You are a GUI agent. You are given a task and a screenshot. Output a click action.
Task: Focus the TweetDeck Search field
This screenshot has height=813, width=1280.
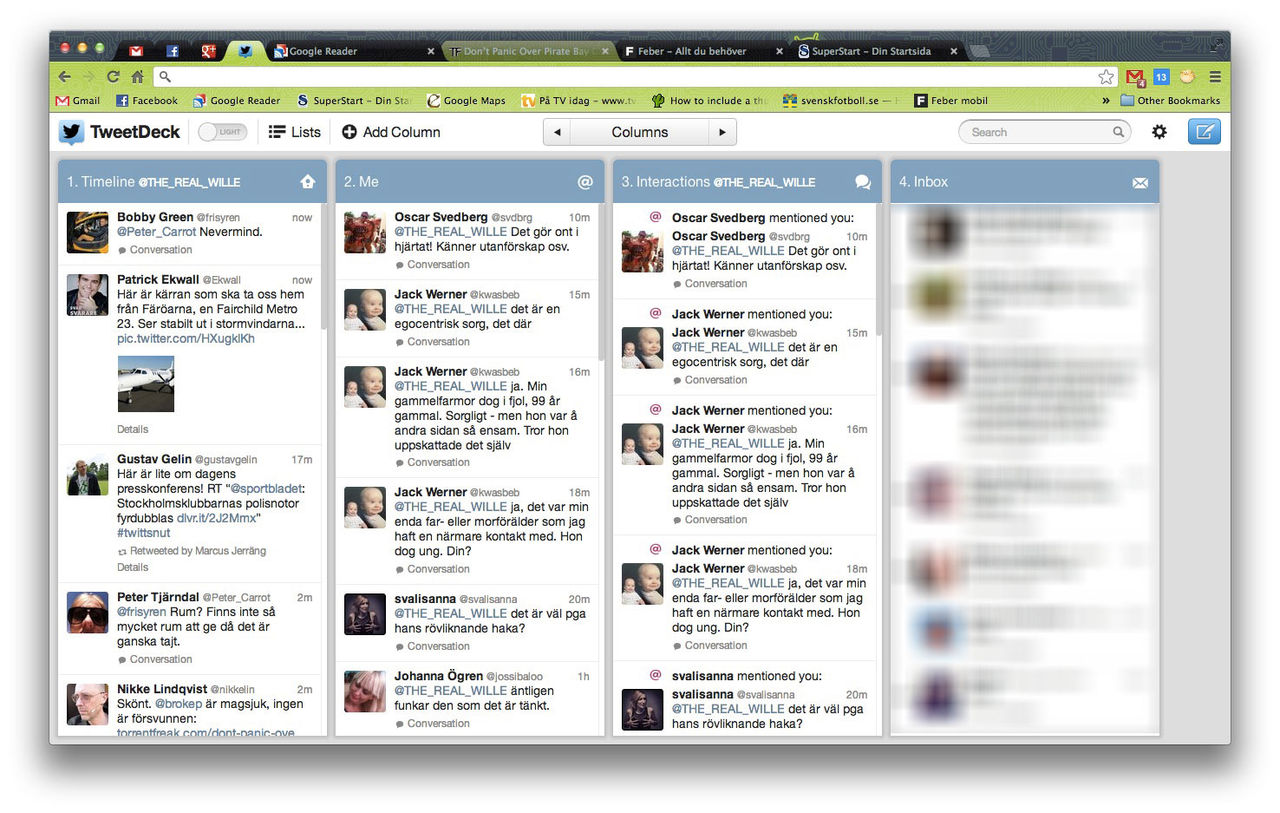(x=1044, y=132)
